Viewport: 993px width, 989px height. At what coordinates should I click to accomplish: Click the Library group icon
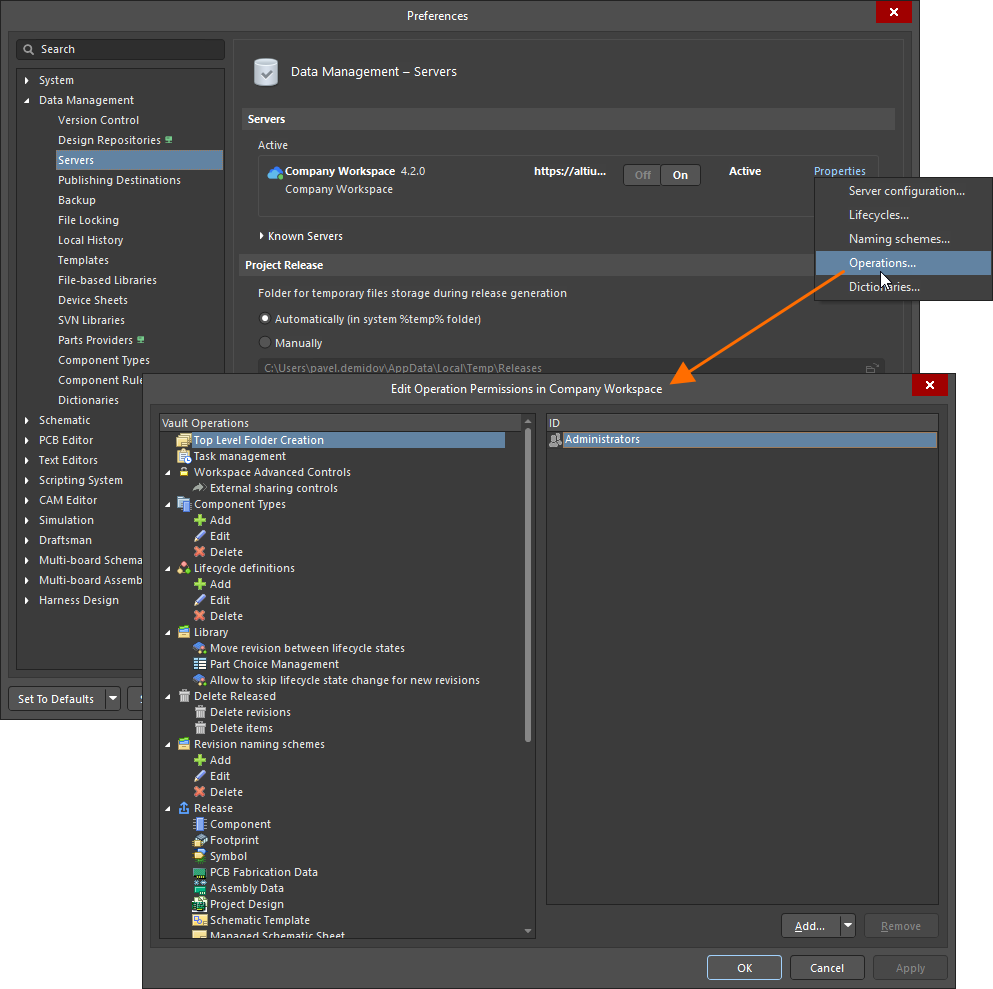click(x=184, y=632)
